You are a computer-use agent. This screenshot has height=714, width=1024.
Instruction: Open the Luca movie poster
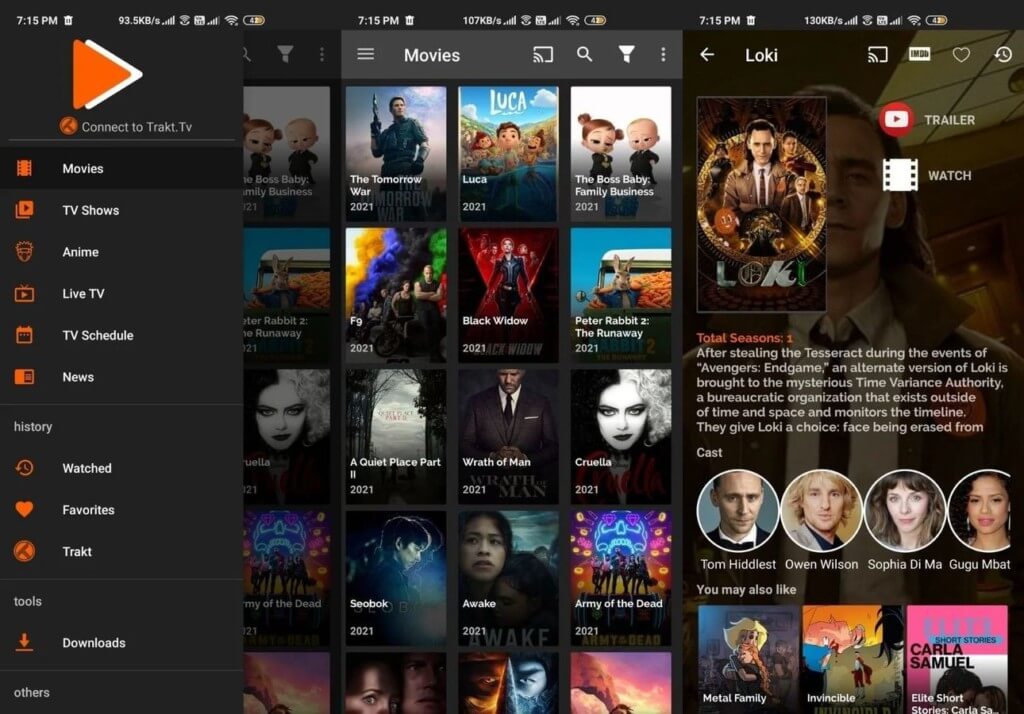[x=508, y=154]
